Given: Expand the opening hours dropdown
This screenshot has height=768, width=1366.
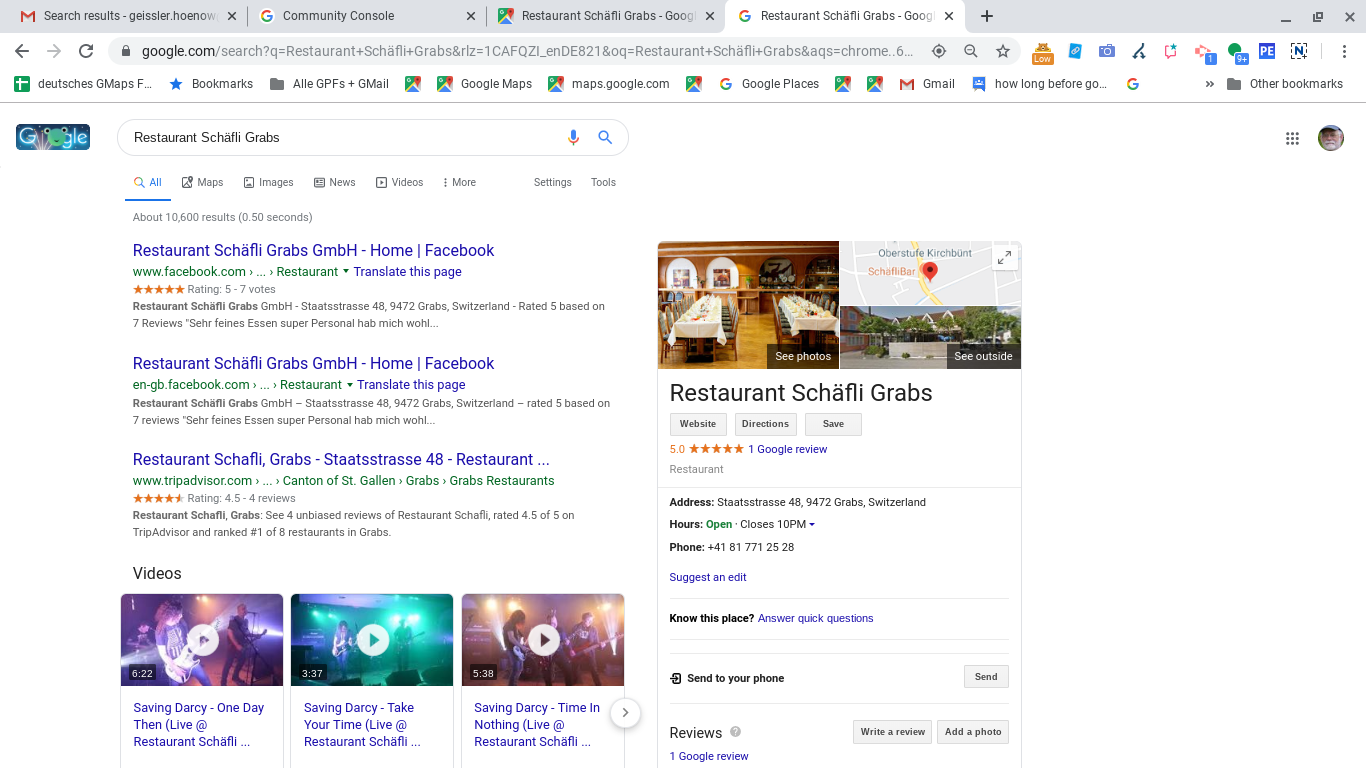Looking at the screenshot, I should [812, 525].
